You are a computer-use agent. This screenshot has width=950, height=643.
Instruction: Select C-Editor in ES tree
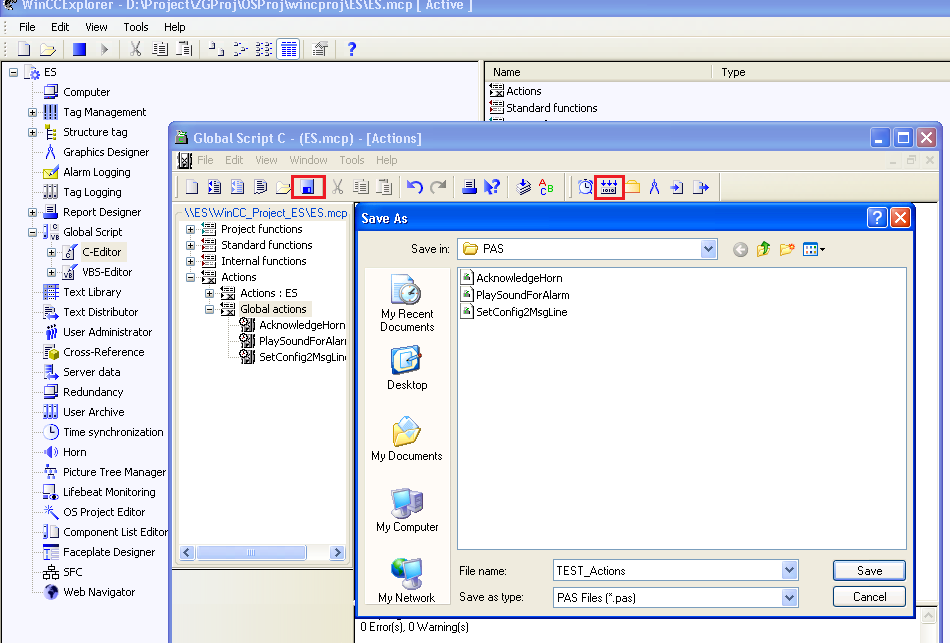point(101,252)
